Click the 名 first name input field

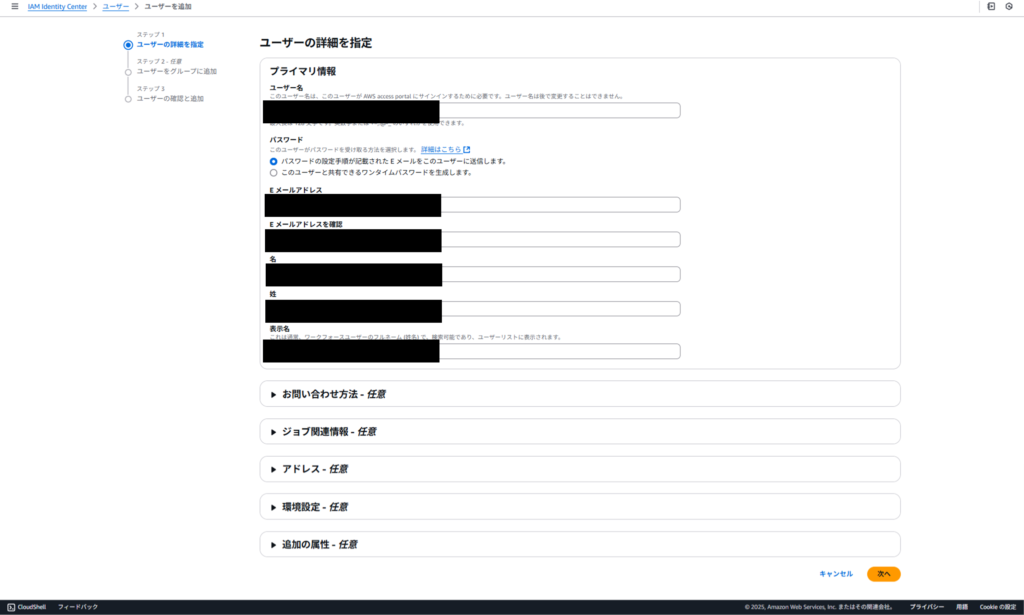tap(475, 274)
